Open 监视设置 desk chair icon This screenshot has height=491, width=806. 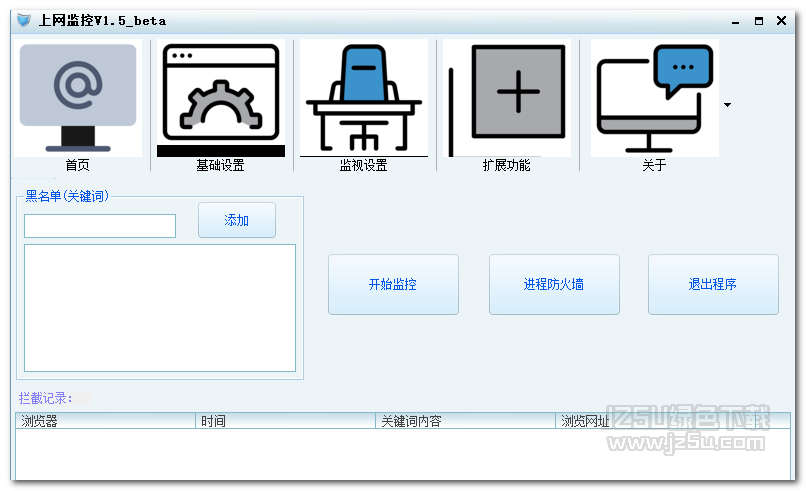(364, 98)
